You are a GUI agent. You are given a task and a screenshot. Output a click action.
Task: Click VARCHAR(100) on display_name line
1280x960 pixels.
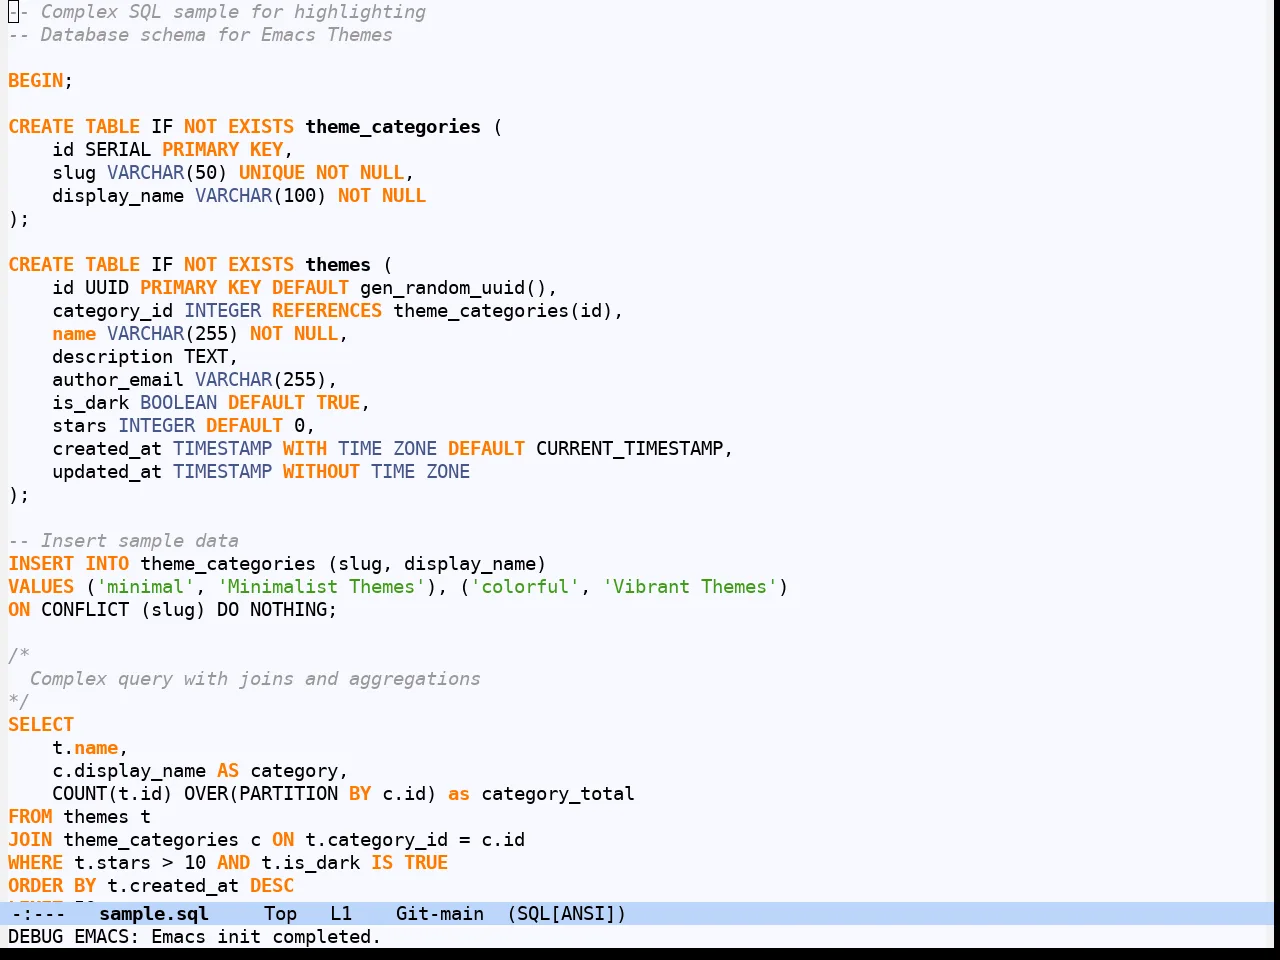[x=261, y=195]
